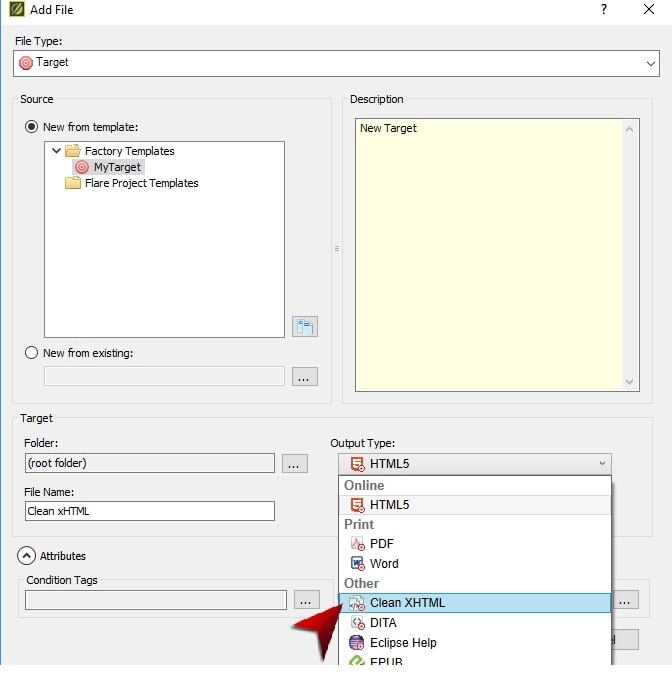This screenshot has height=681, width=672.
Task: Choose DITA output type
Action: pyautogui.click(x=475, y=622)
